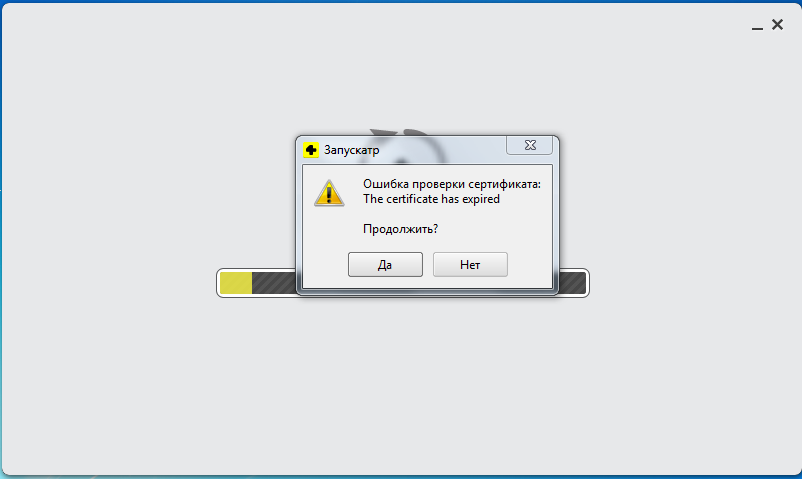Minimize the launcher main window
This screenshot has height=479, width=802.
point(758,28)
